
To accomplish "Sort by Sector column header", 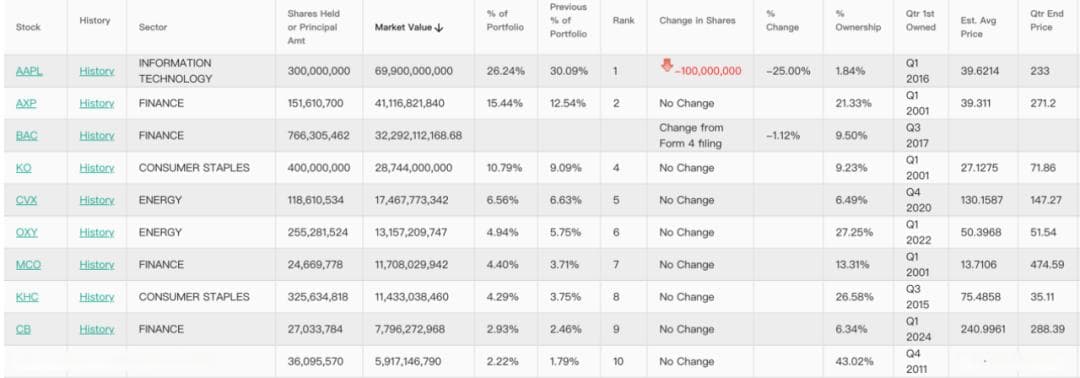I will tap(153, 28).
